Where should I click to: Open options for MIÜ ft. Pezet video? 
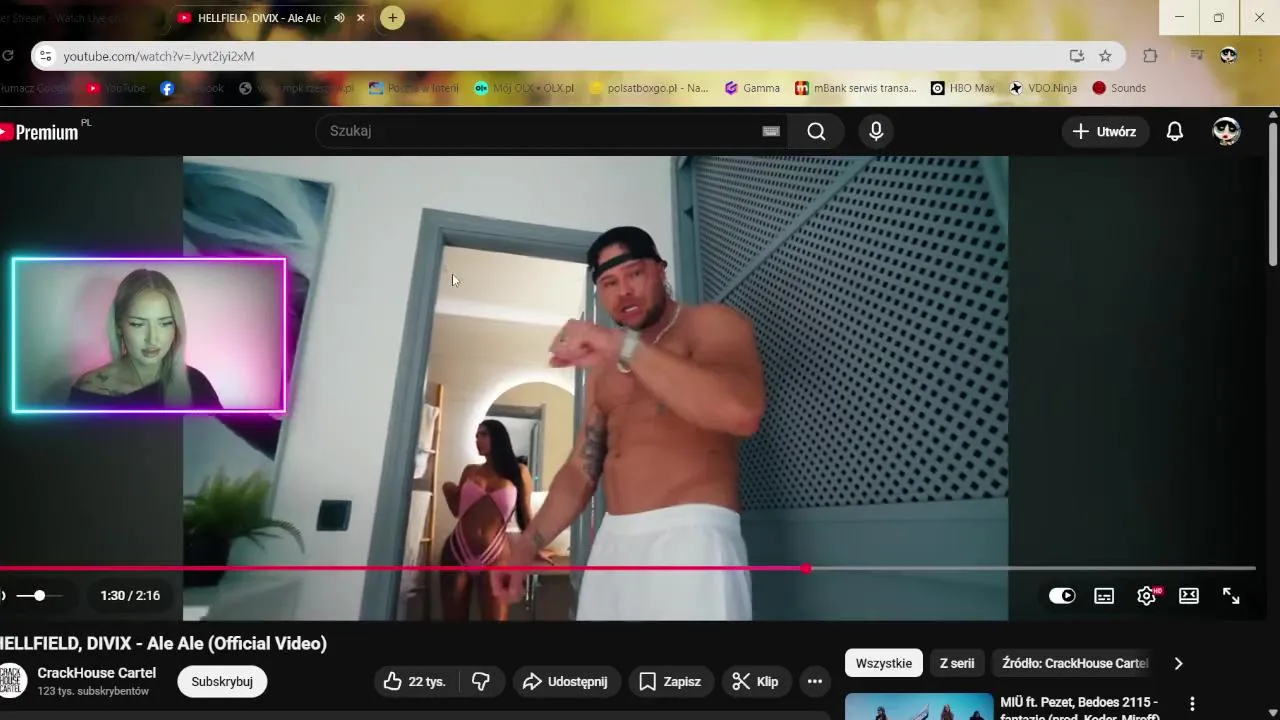(x=1192, y=705)
